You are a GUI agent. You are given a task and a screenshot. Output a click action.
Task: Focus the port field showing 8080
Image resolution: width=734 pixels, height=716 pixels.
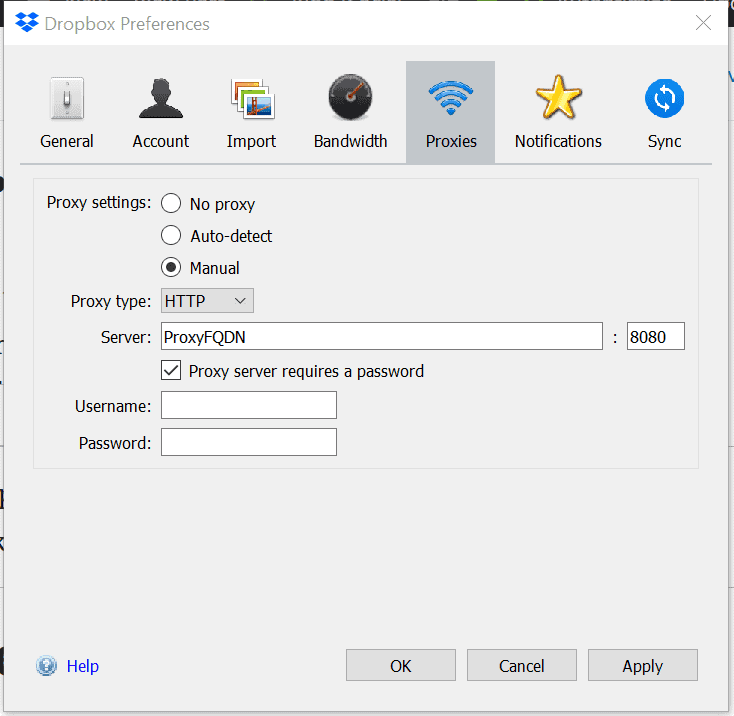pyautogui.click(x=655, y=337)
